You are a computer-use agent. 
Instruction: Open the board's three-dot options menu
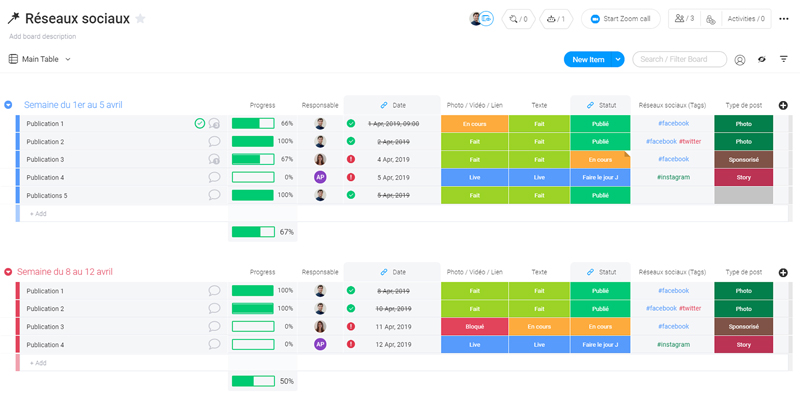pos(784,19)
